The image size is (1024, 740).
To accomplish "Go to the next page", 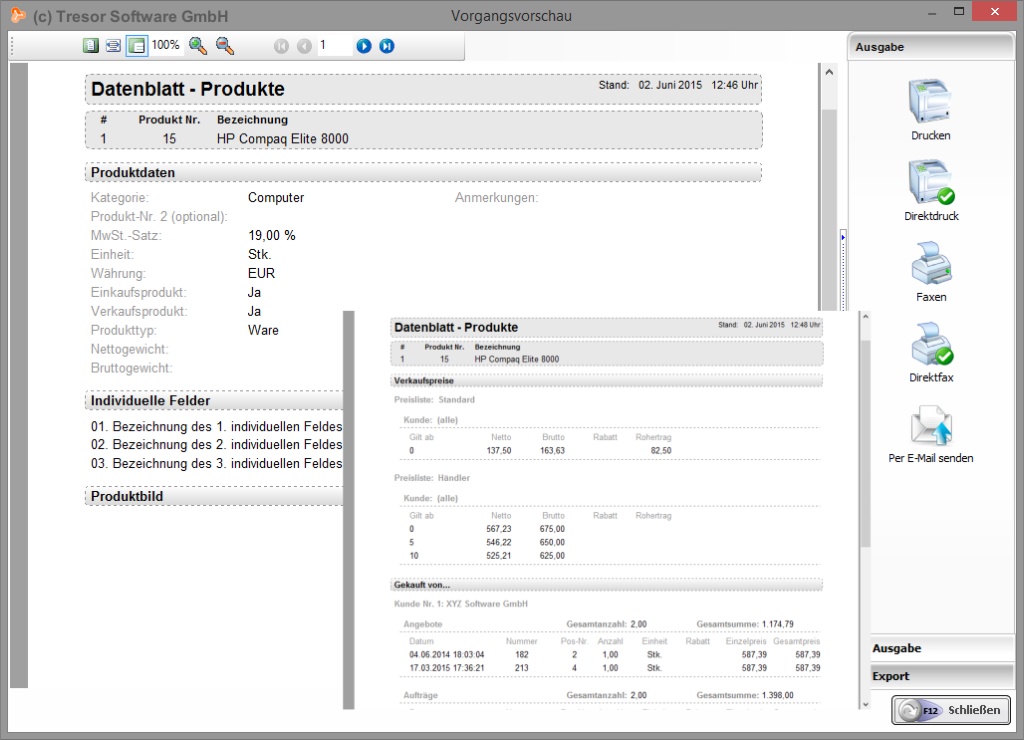I will tap(364, 46).
